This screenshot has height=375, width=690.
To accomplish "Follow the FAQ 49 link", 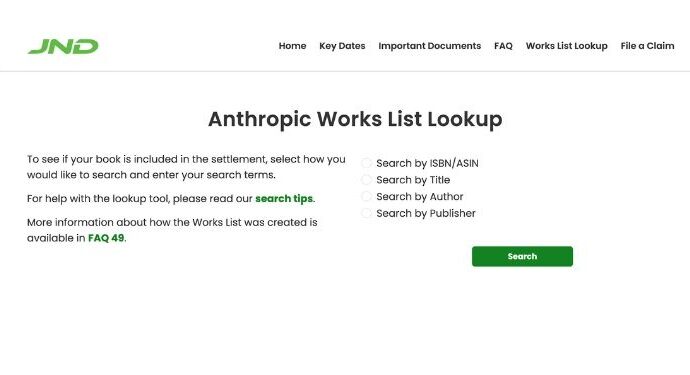I will (x=106, y=238).
